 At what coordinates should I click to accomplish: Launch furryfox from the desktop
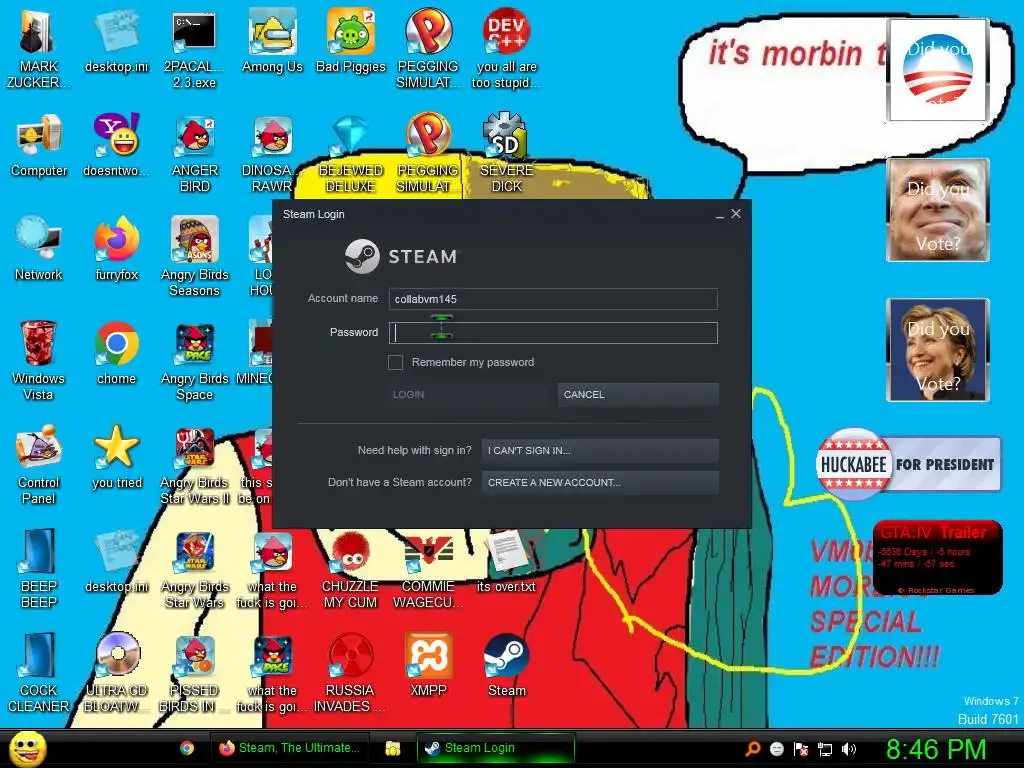point(116,249)
